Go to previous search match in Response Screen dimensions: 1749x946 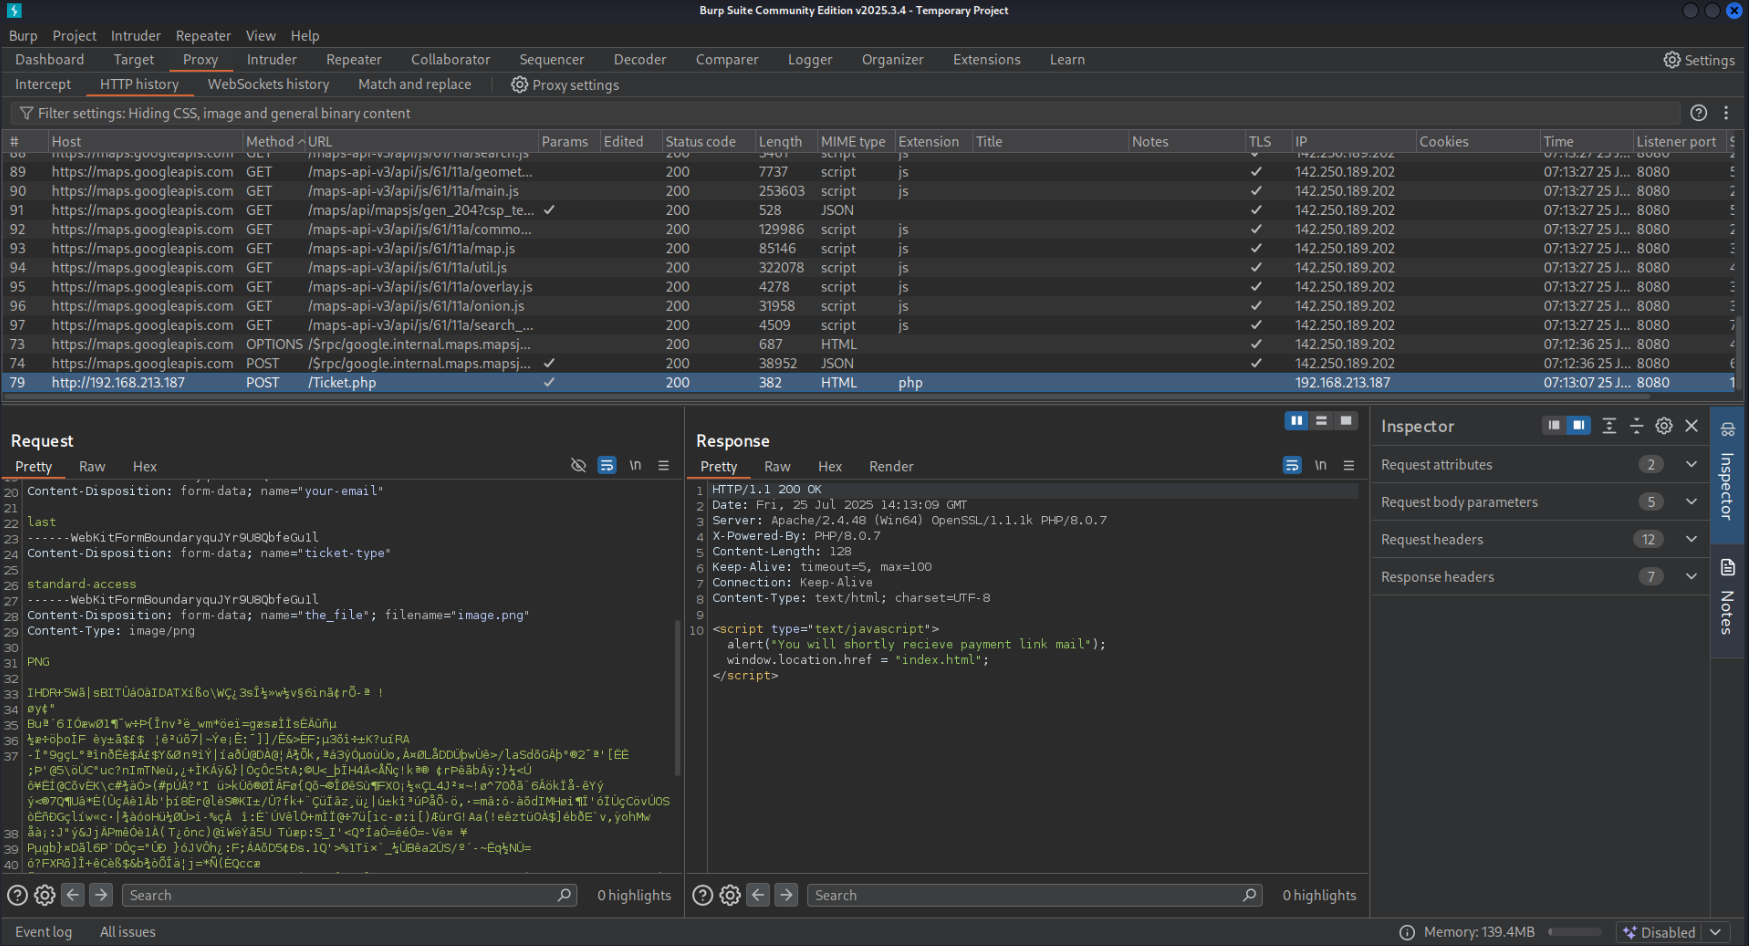[x=759, y=895]
